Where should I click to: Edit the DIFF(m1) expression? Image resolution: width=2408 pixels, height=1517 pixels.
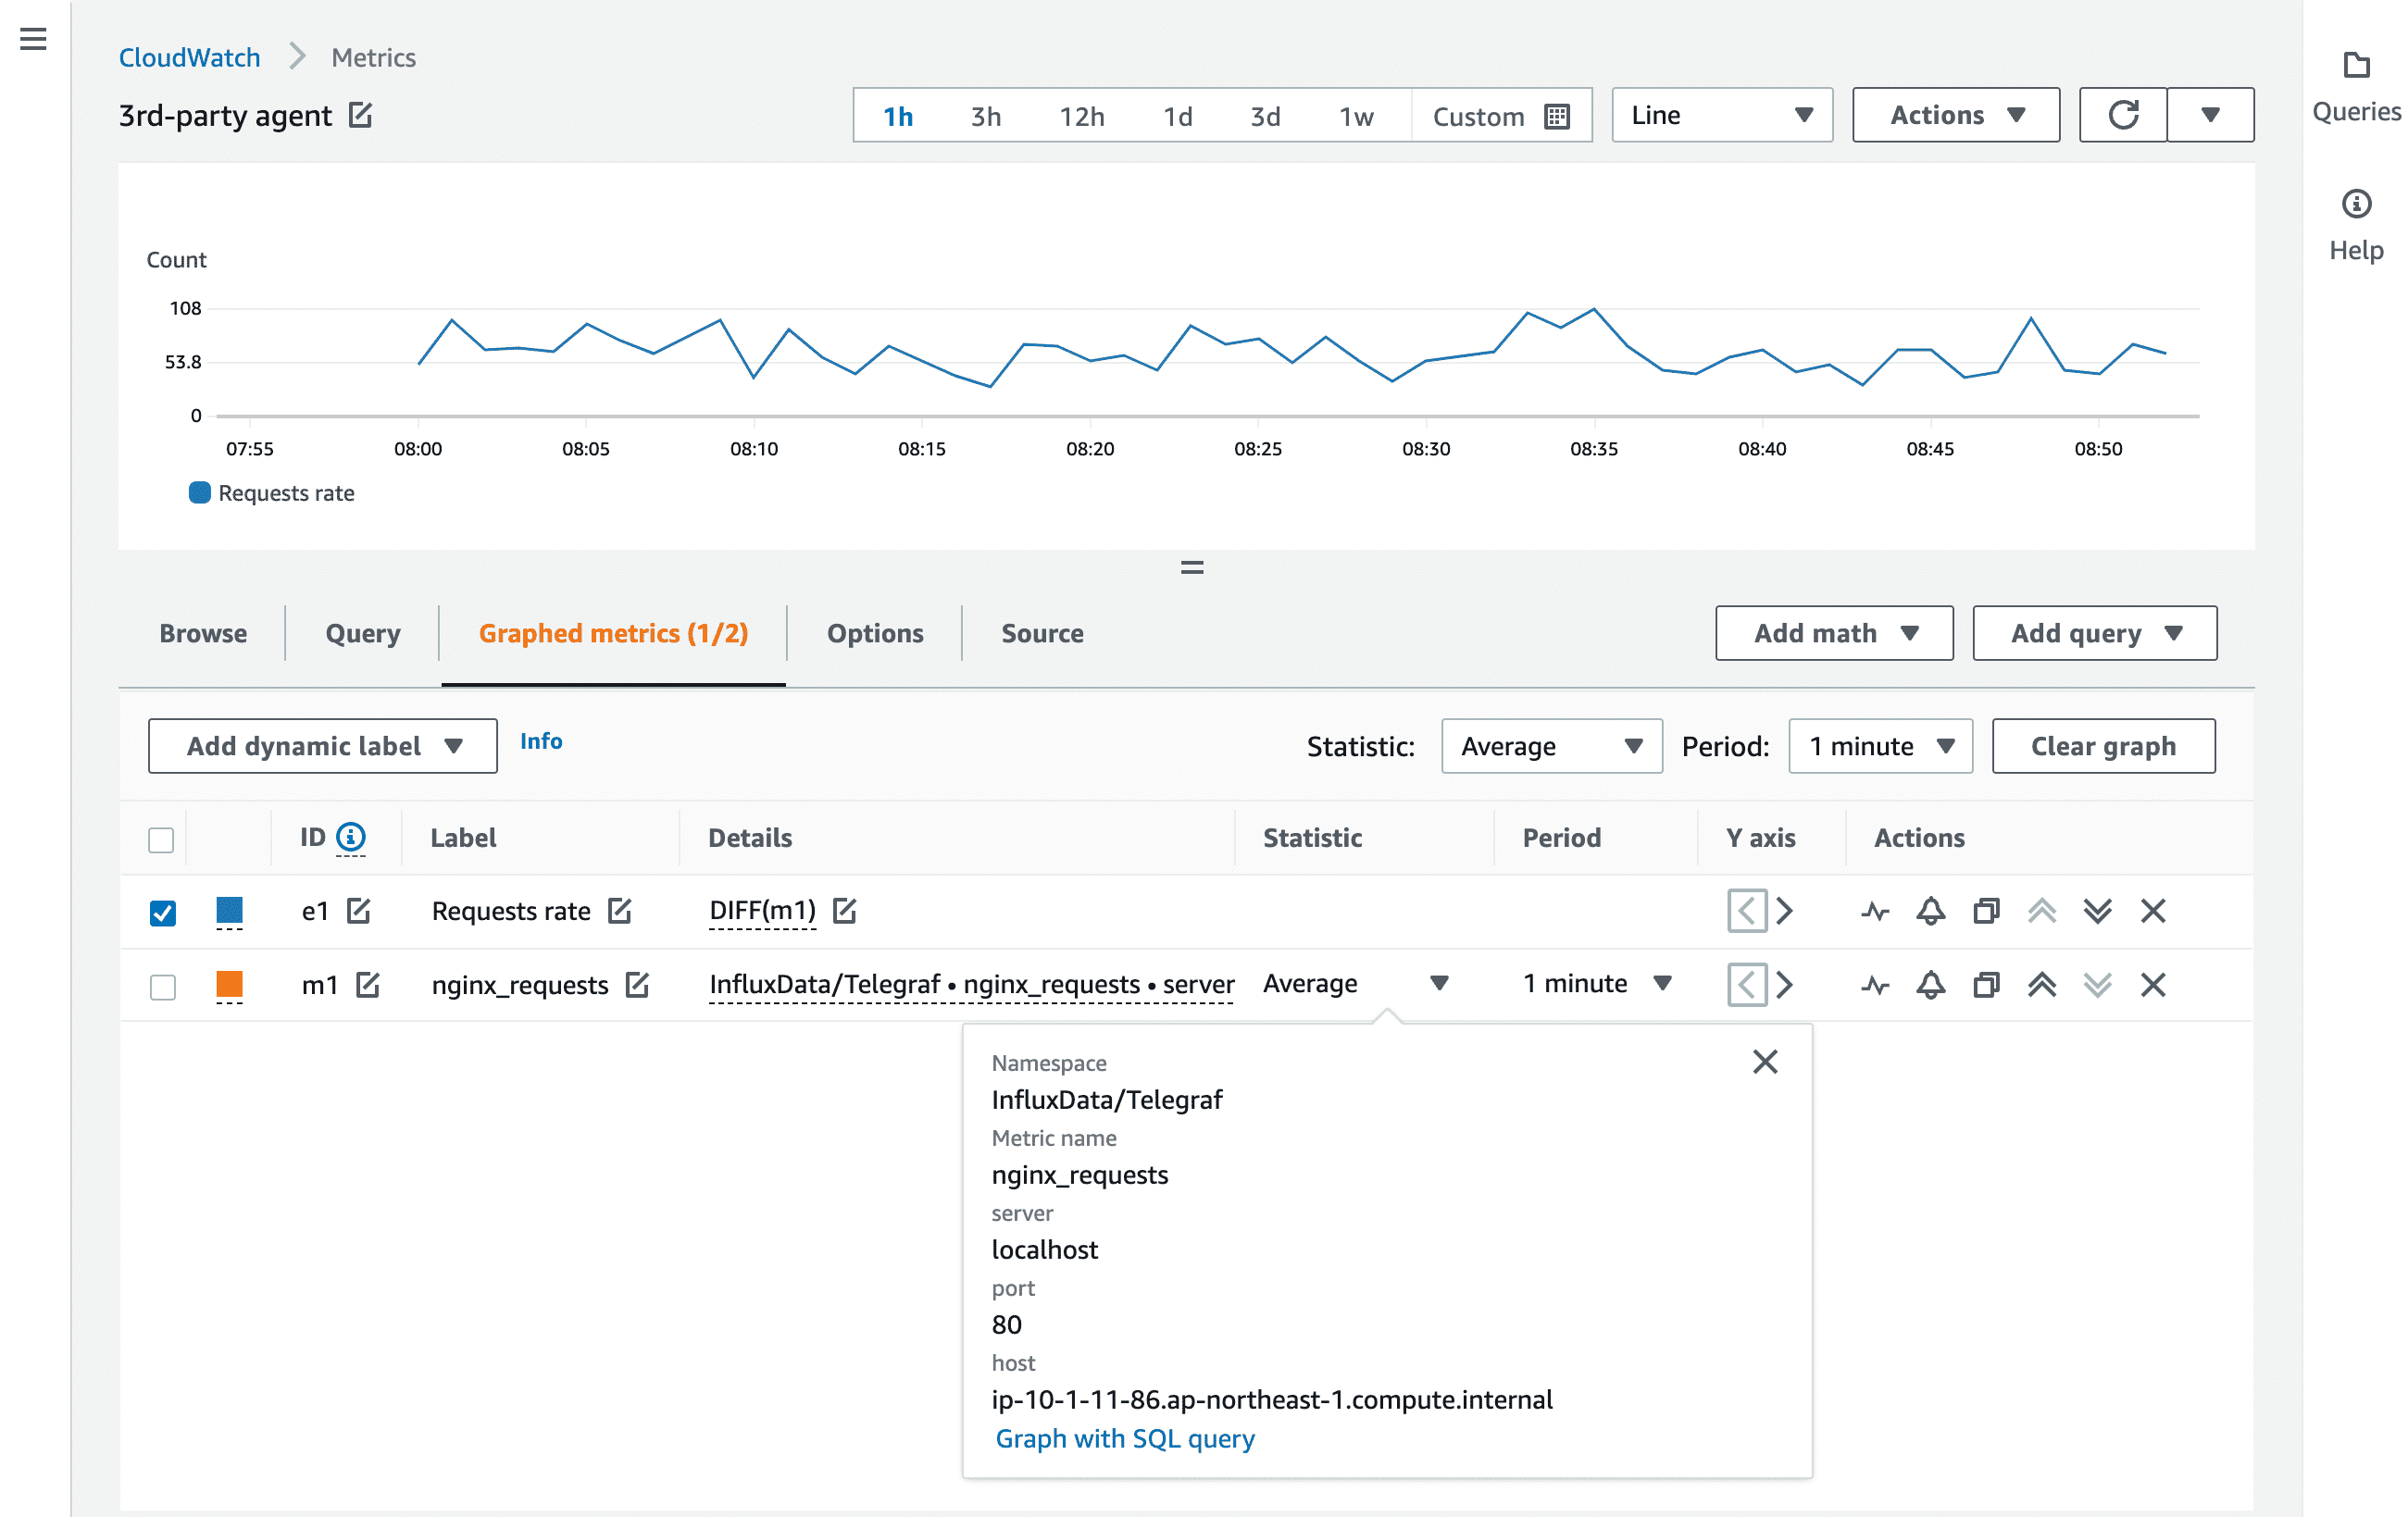point(845,911)
